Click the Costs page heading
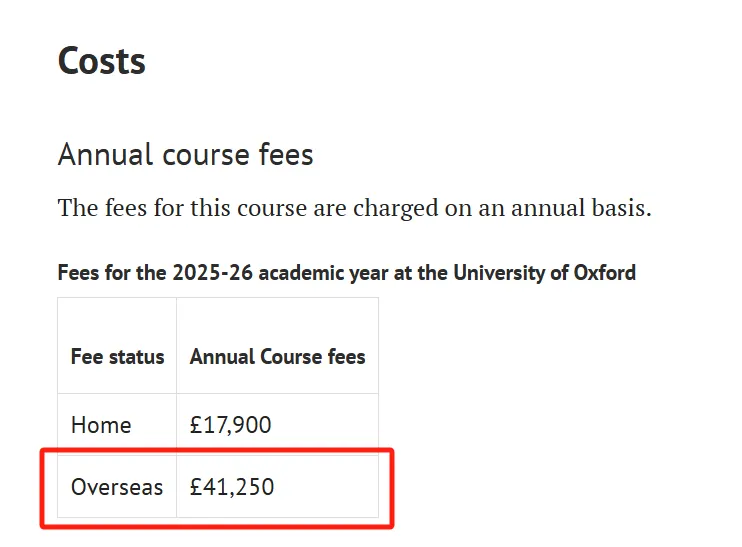Screen dimensions: 742x547 click(x=102, y=61)
